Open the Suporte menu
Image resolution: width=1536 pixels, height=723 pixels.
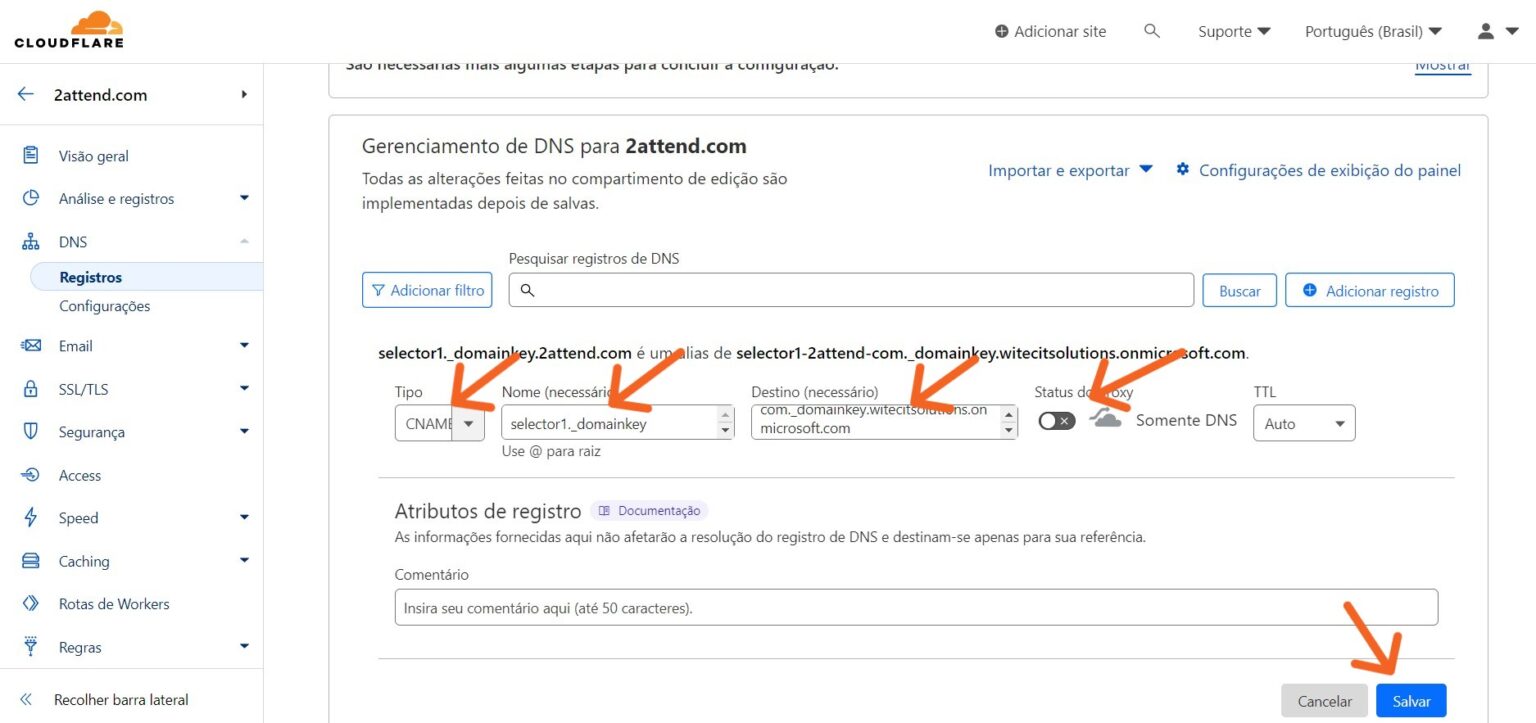(1234, 31)
